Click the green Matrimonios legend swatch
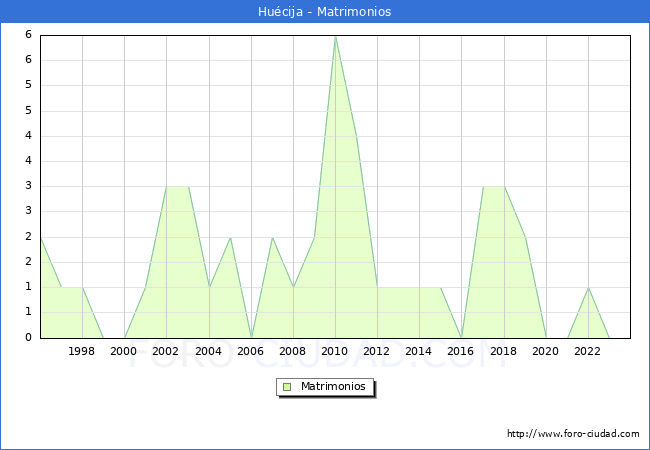Viewport: 650px width, 450px height. click(287, 387)
